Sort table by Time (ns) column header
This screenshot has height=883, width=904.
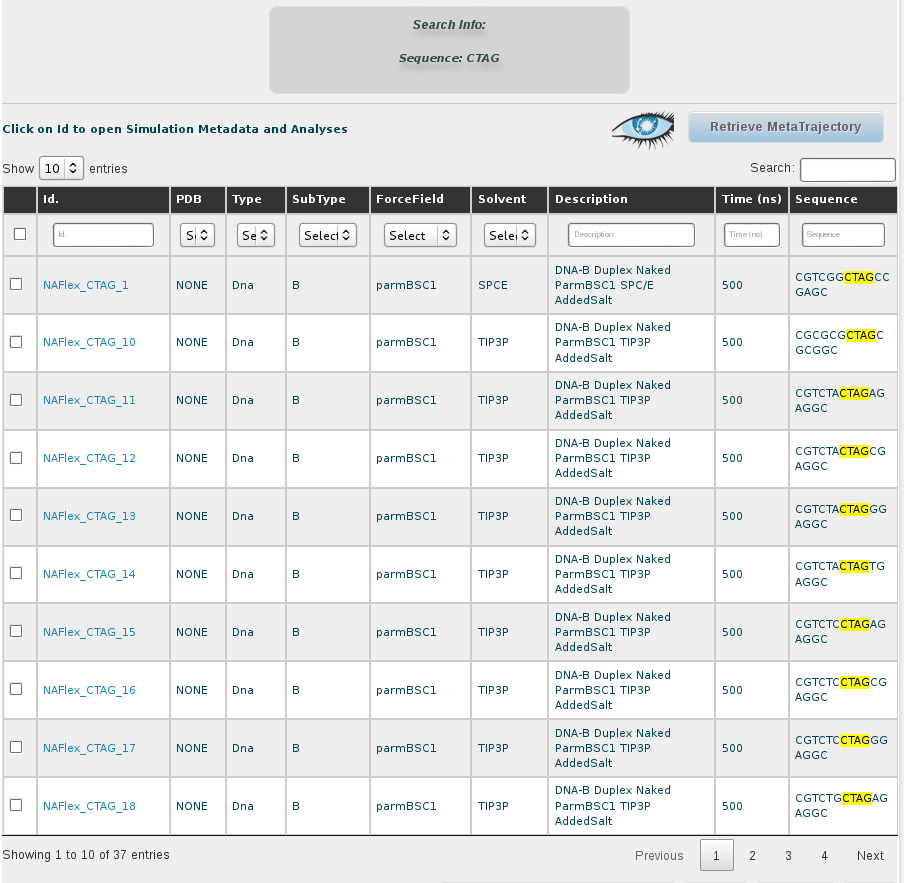(751, 199)
